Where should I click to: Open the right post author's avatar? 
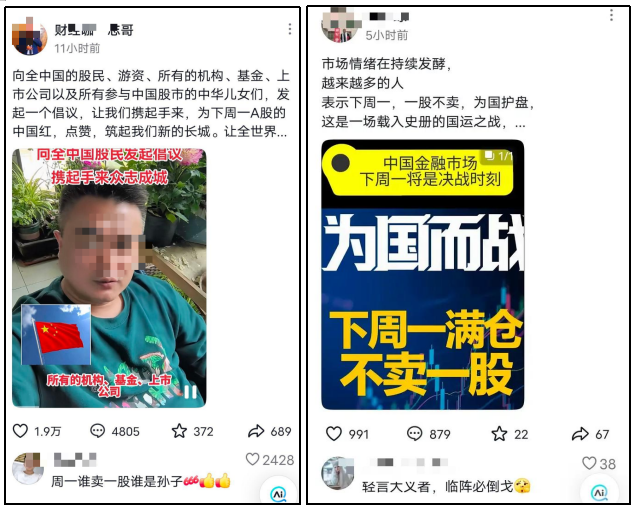(339, 25)
